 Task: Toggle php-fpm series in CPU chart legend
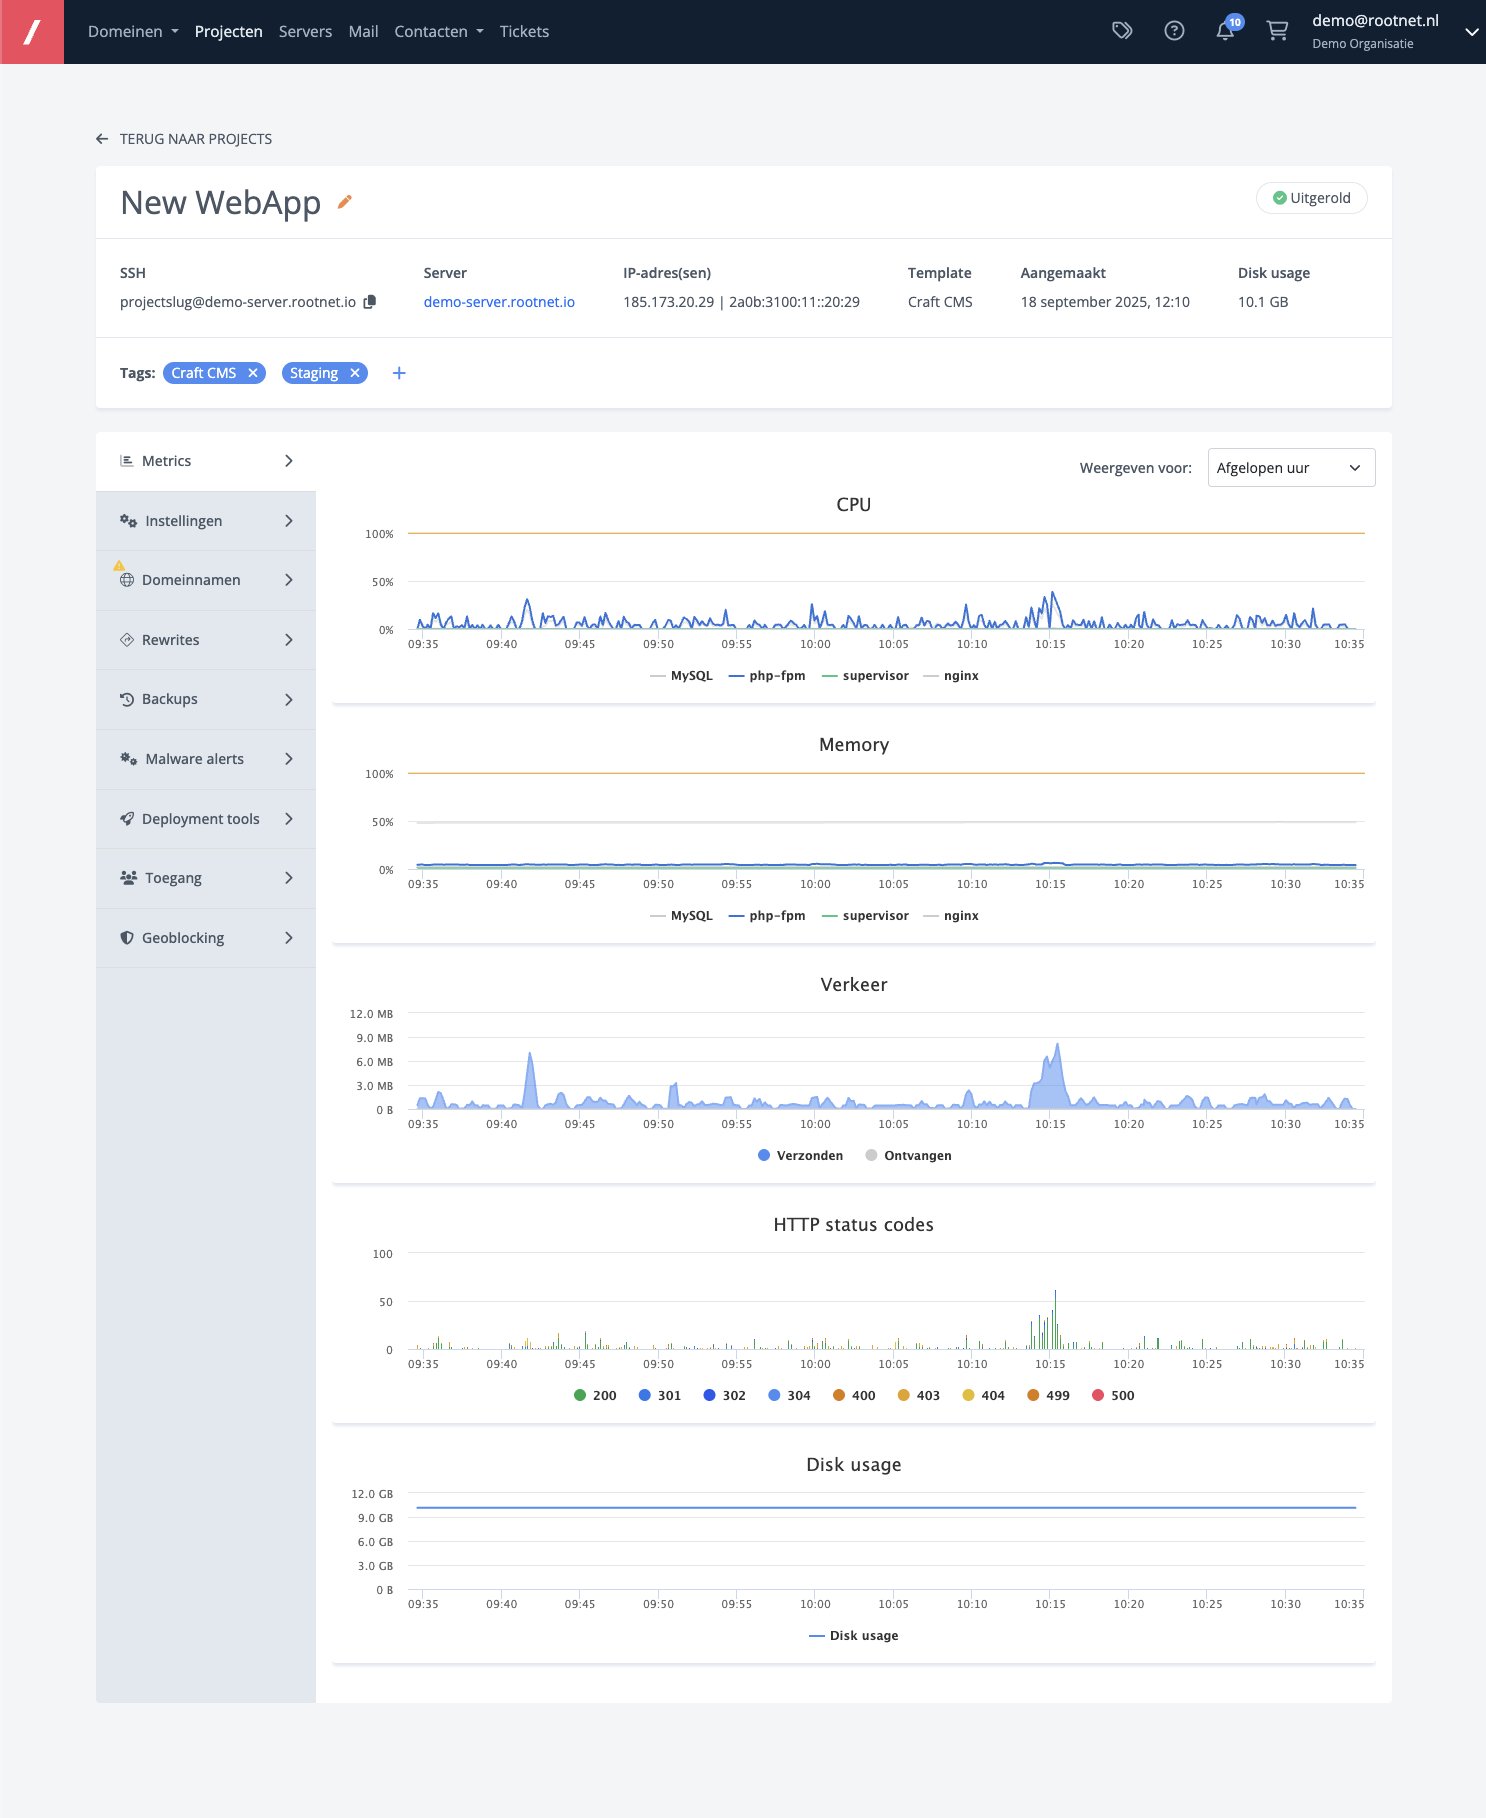[767, 676]
